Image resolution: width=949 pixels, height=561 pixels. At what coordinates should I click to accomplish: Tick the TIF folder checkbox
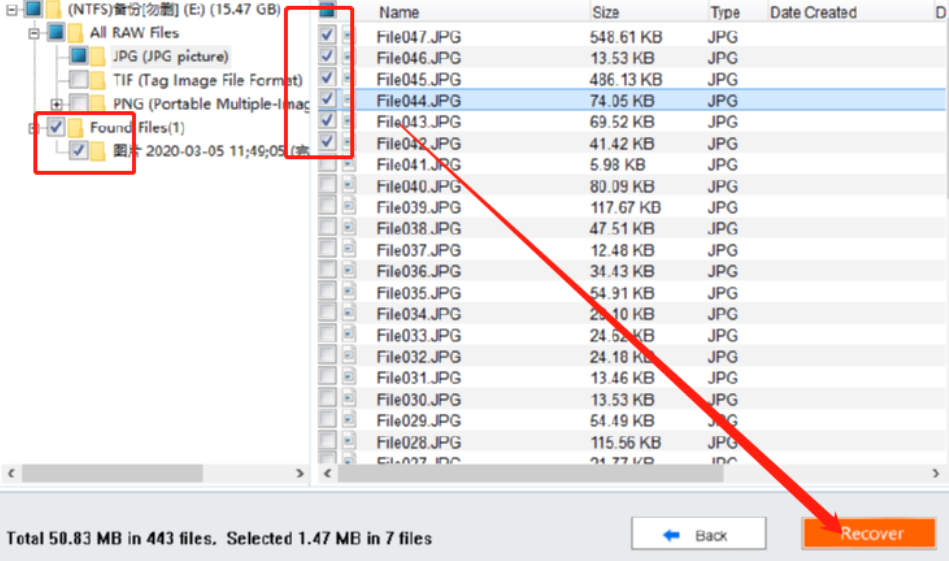78,80
